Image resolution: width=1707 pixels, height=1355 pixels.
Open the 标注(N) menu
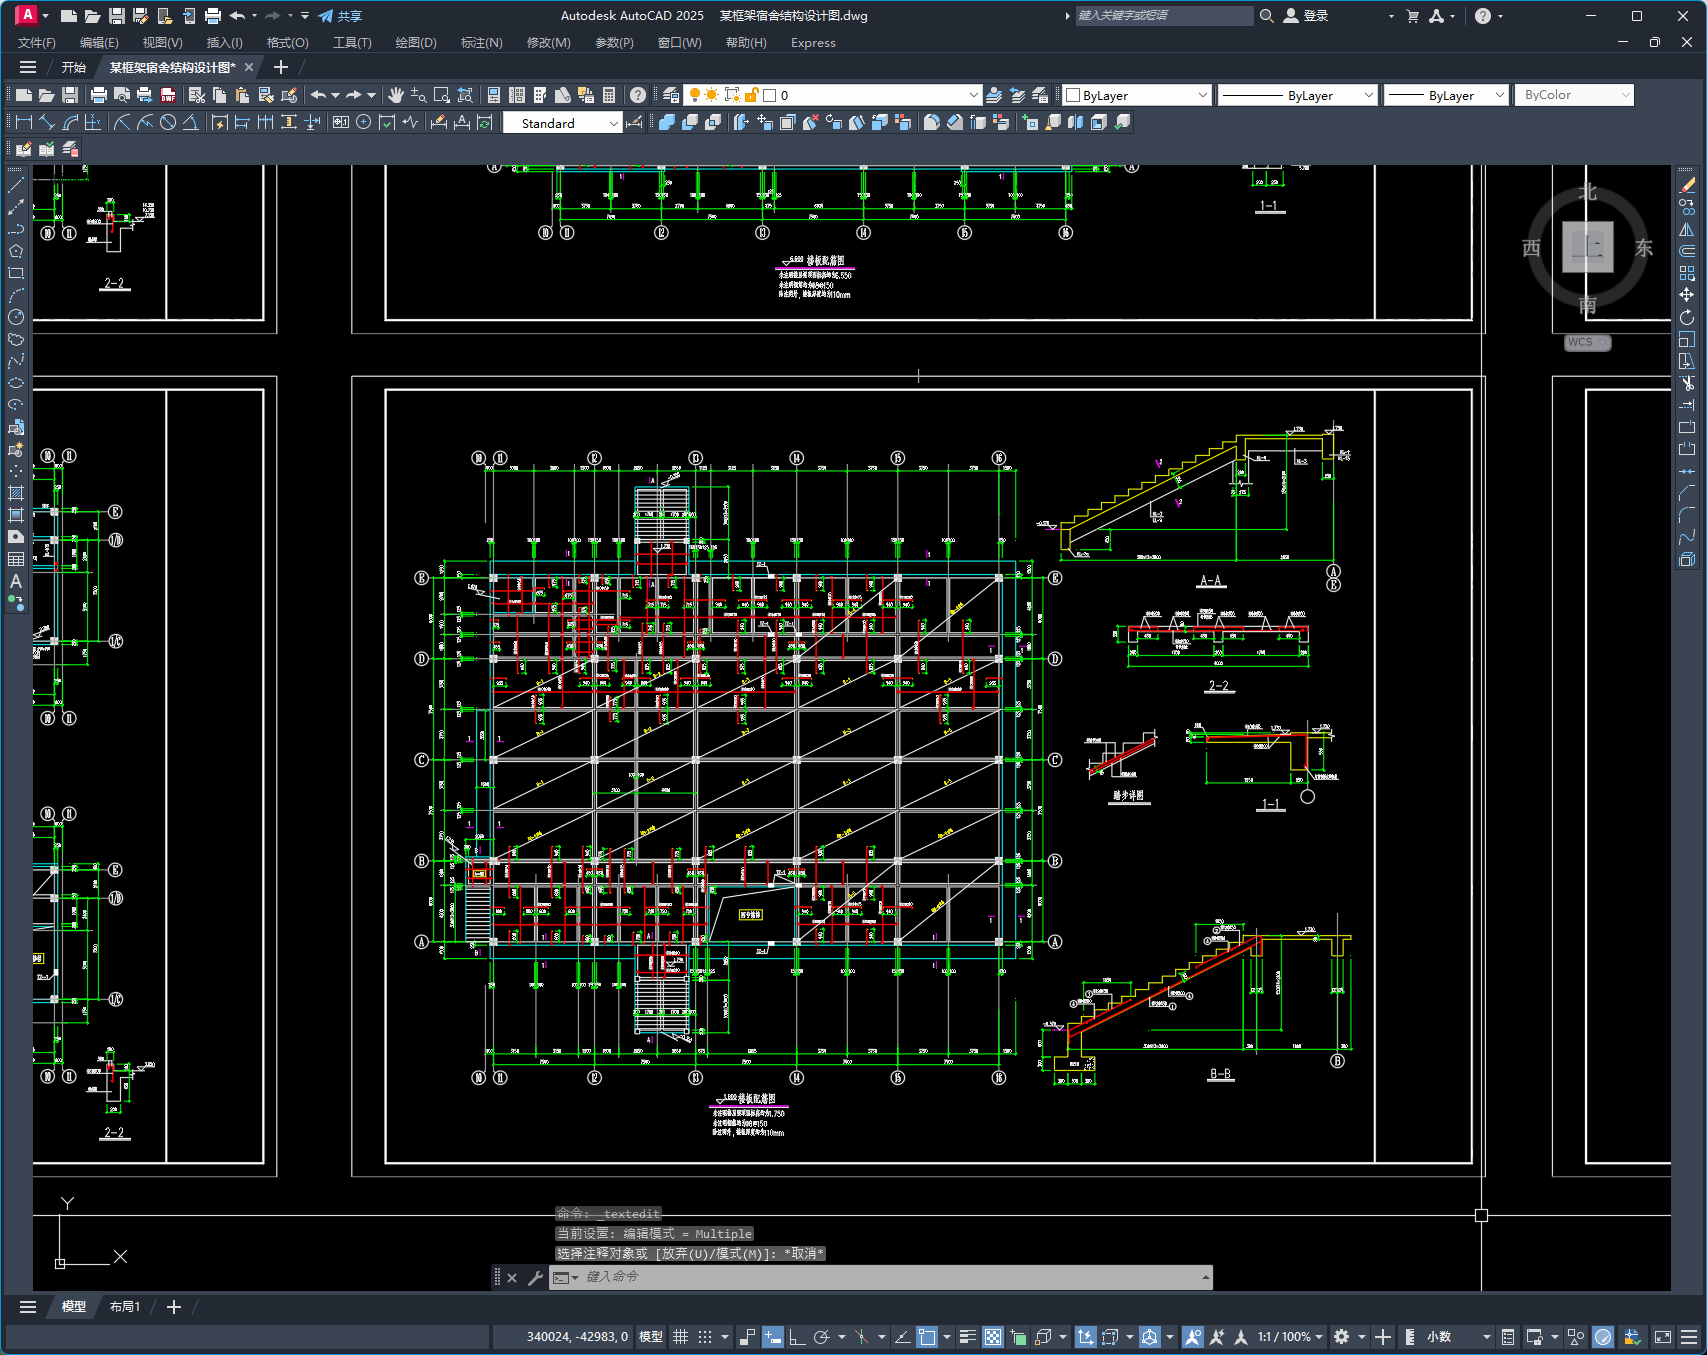tap(481, 43)
